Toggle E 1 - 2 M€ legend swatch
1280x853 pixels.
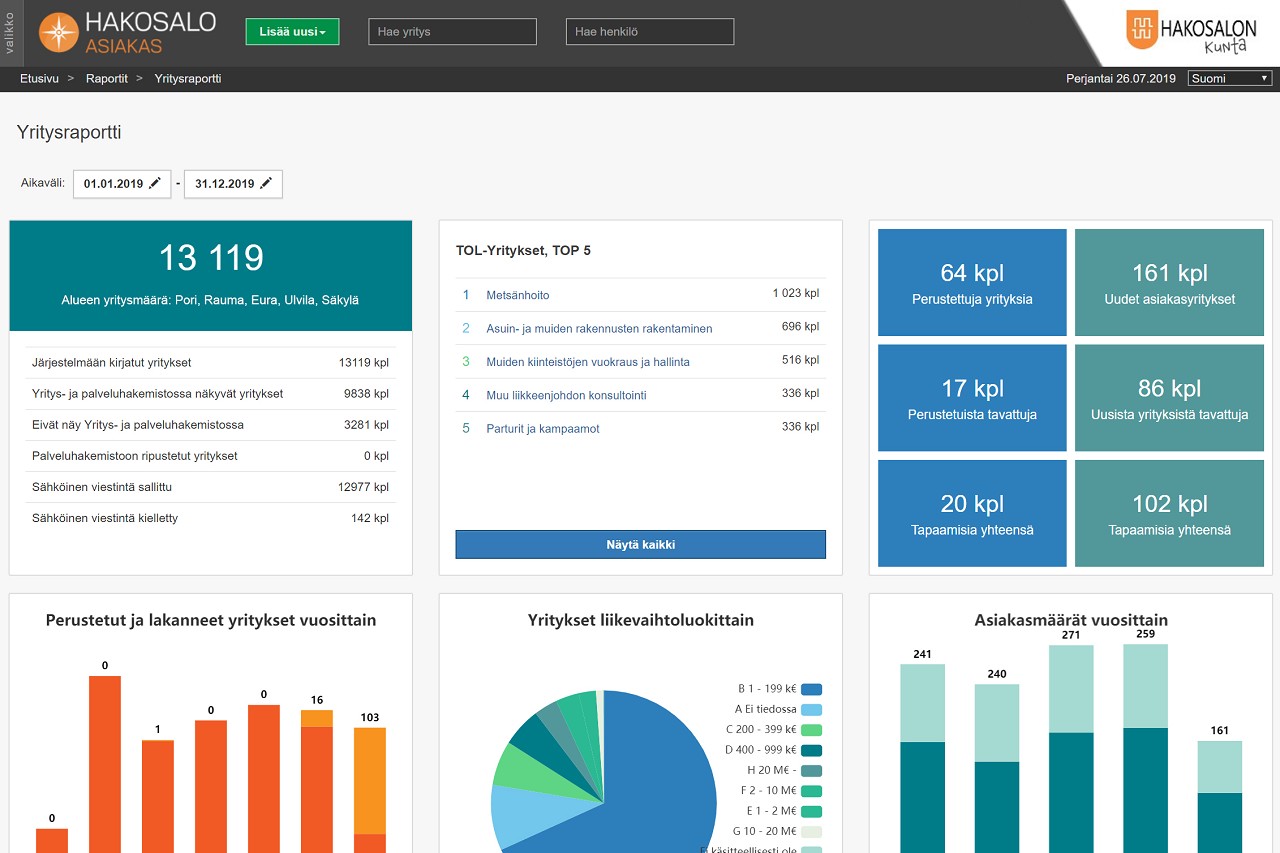[x=811, y=811]
